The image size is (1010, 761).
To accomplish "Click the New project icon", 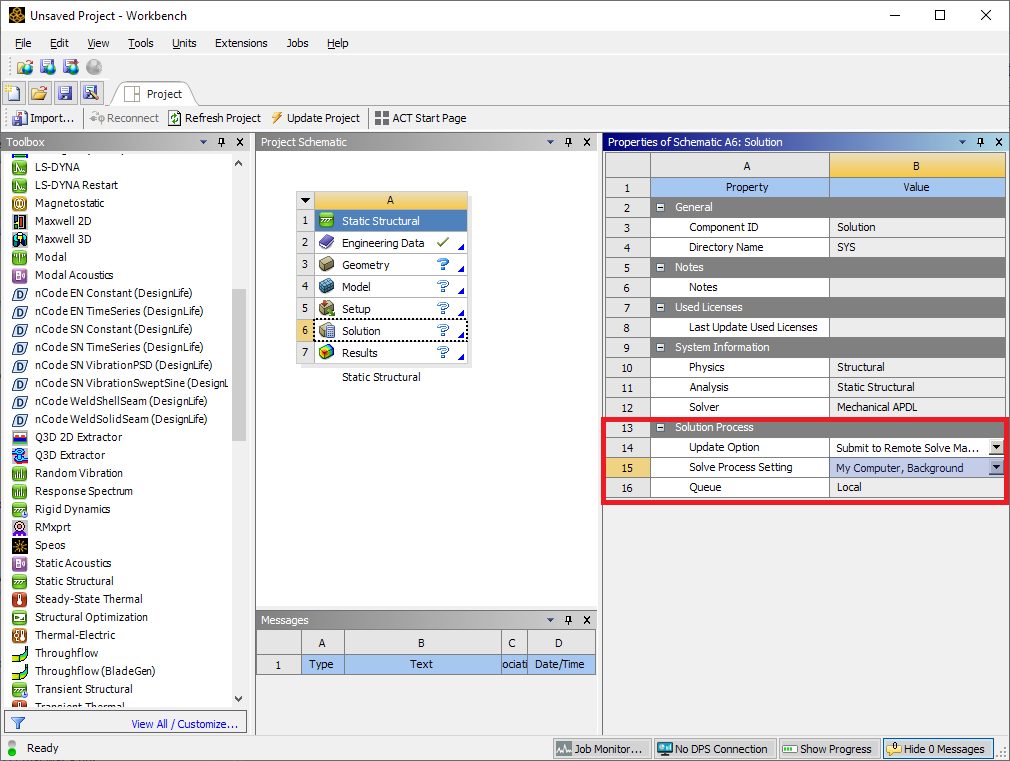I will pos(14,93).
